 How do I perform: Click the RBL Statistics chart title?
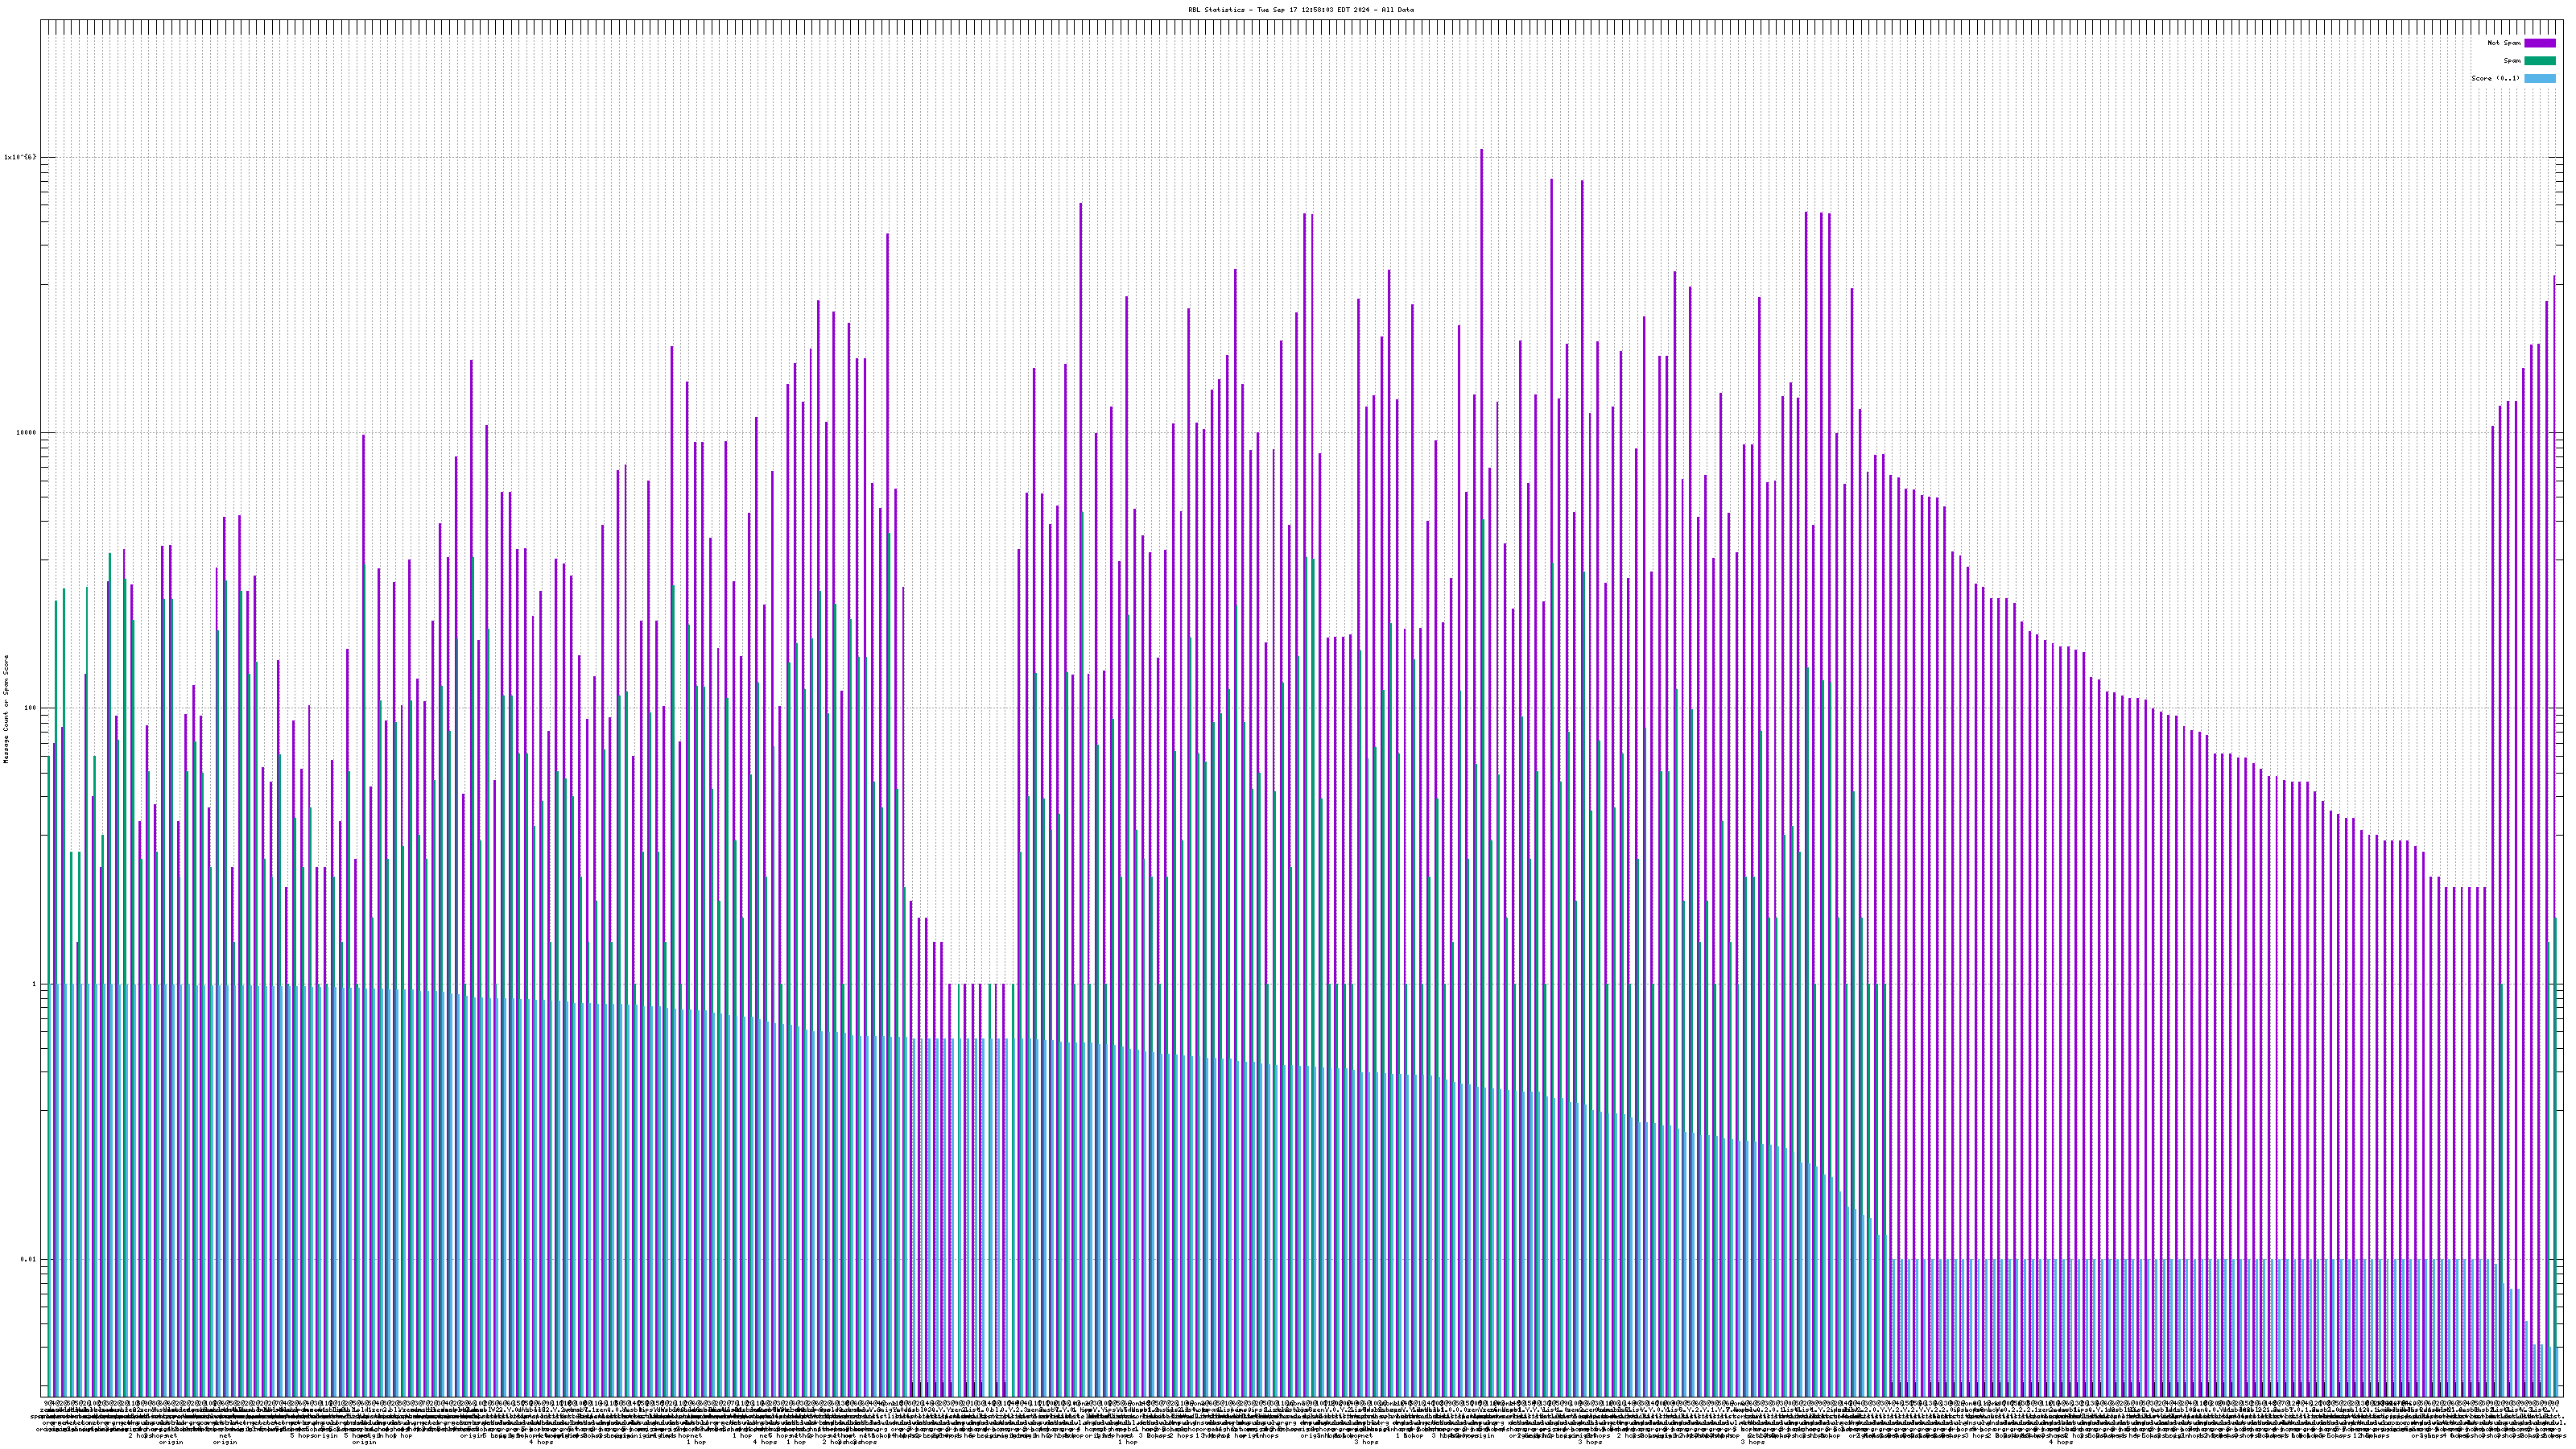[x=1300, y=10]
